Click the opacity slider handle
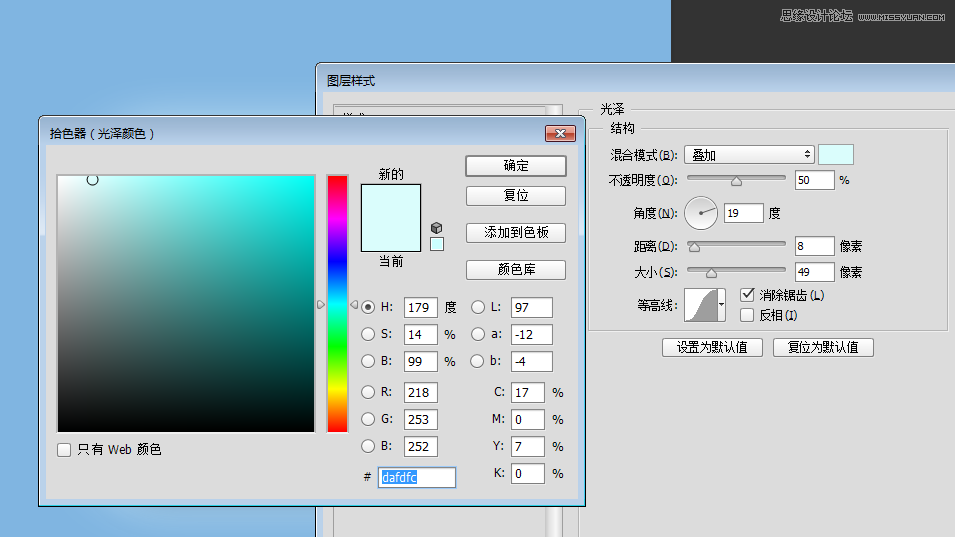955x537 pixels. (737, 182)
